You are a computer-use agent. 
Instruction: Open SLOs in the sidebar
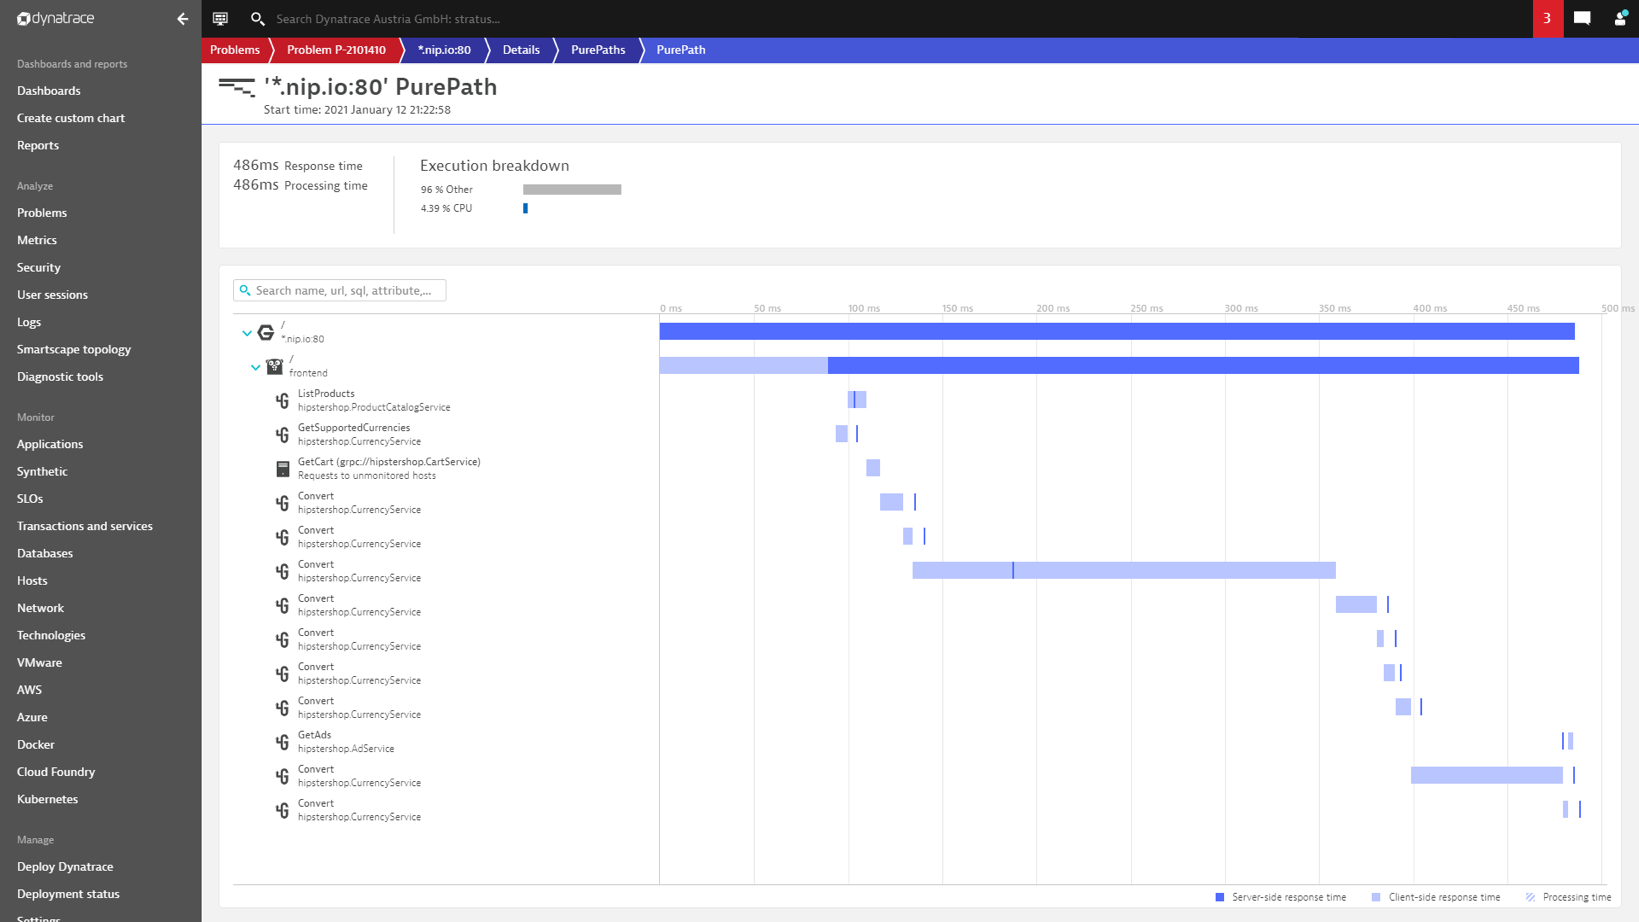(30, 499)
